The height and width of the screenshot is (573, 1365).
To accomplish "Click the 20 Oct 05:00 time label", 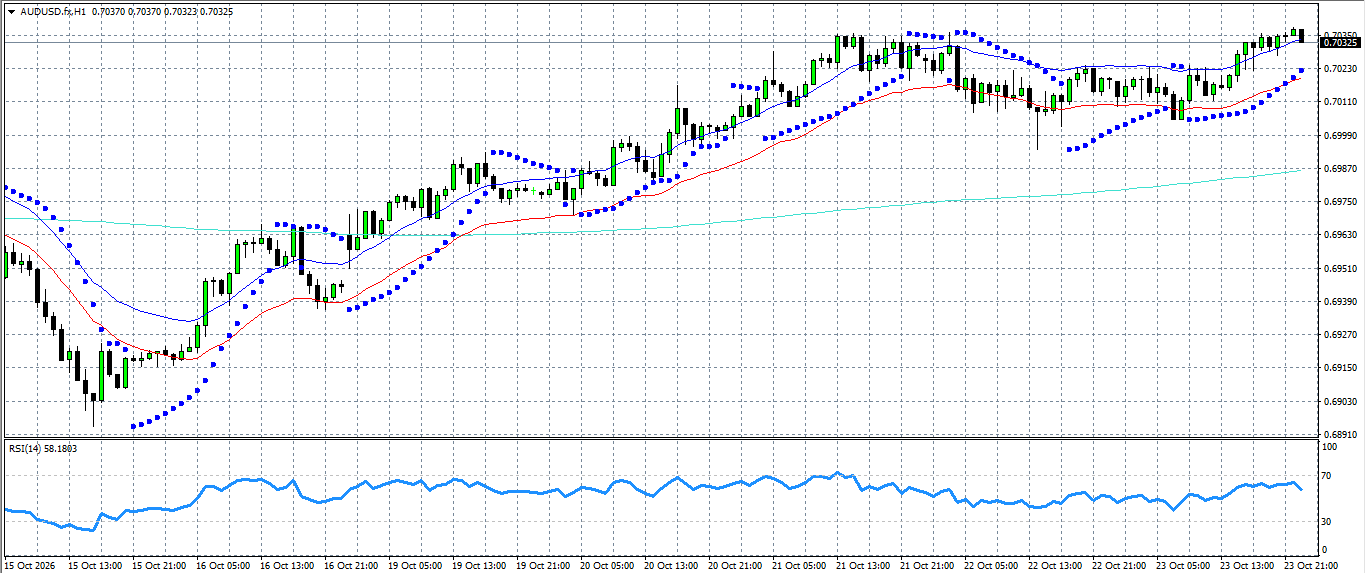I will click(x=606, y=565).
